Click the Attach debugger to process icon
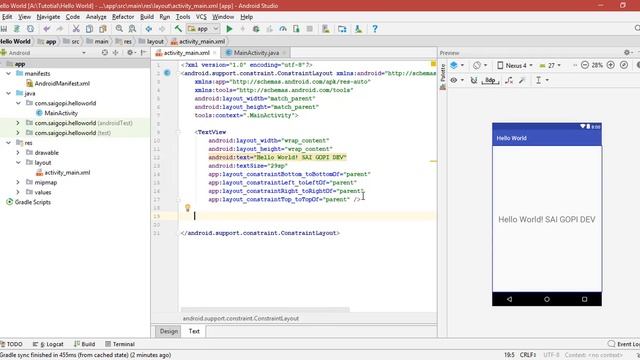Image resolution: width=640 pixels, height=360 pixels. click(296, 29)
